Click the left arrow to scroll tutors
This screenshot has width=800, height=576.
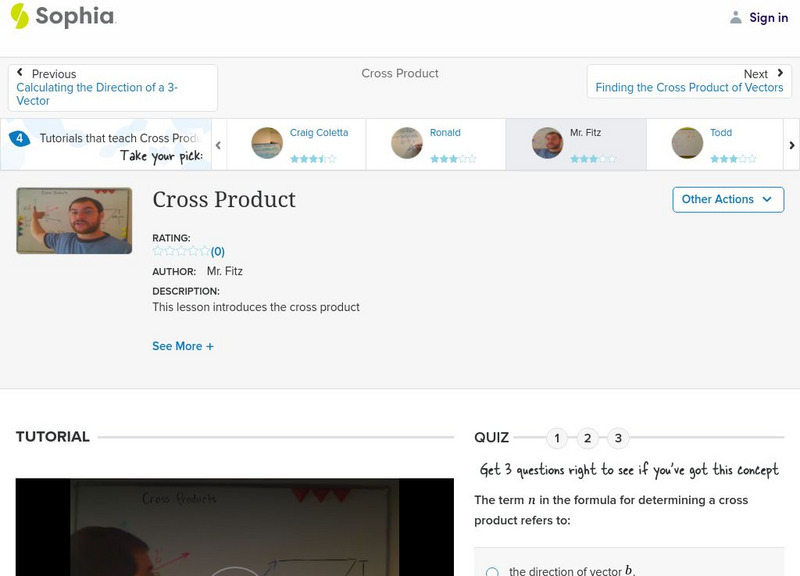(219, 144)
